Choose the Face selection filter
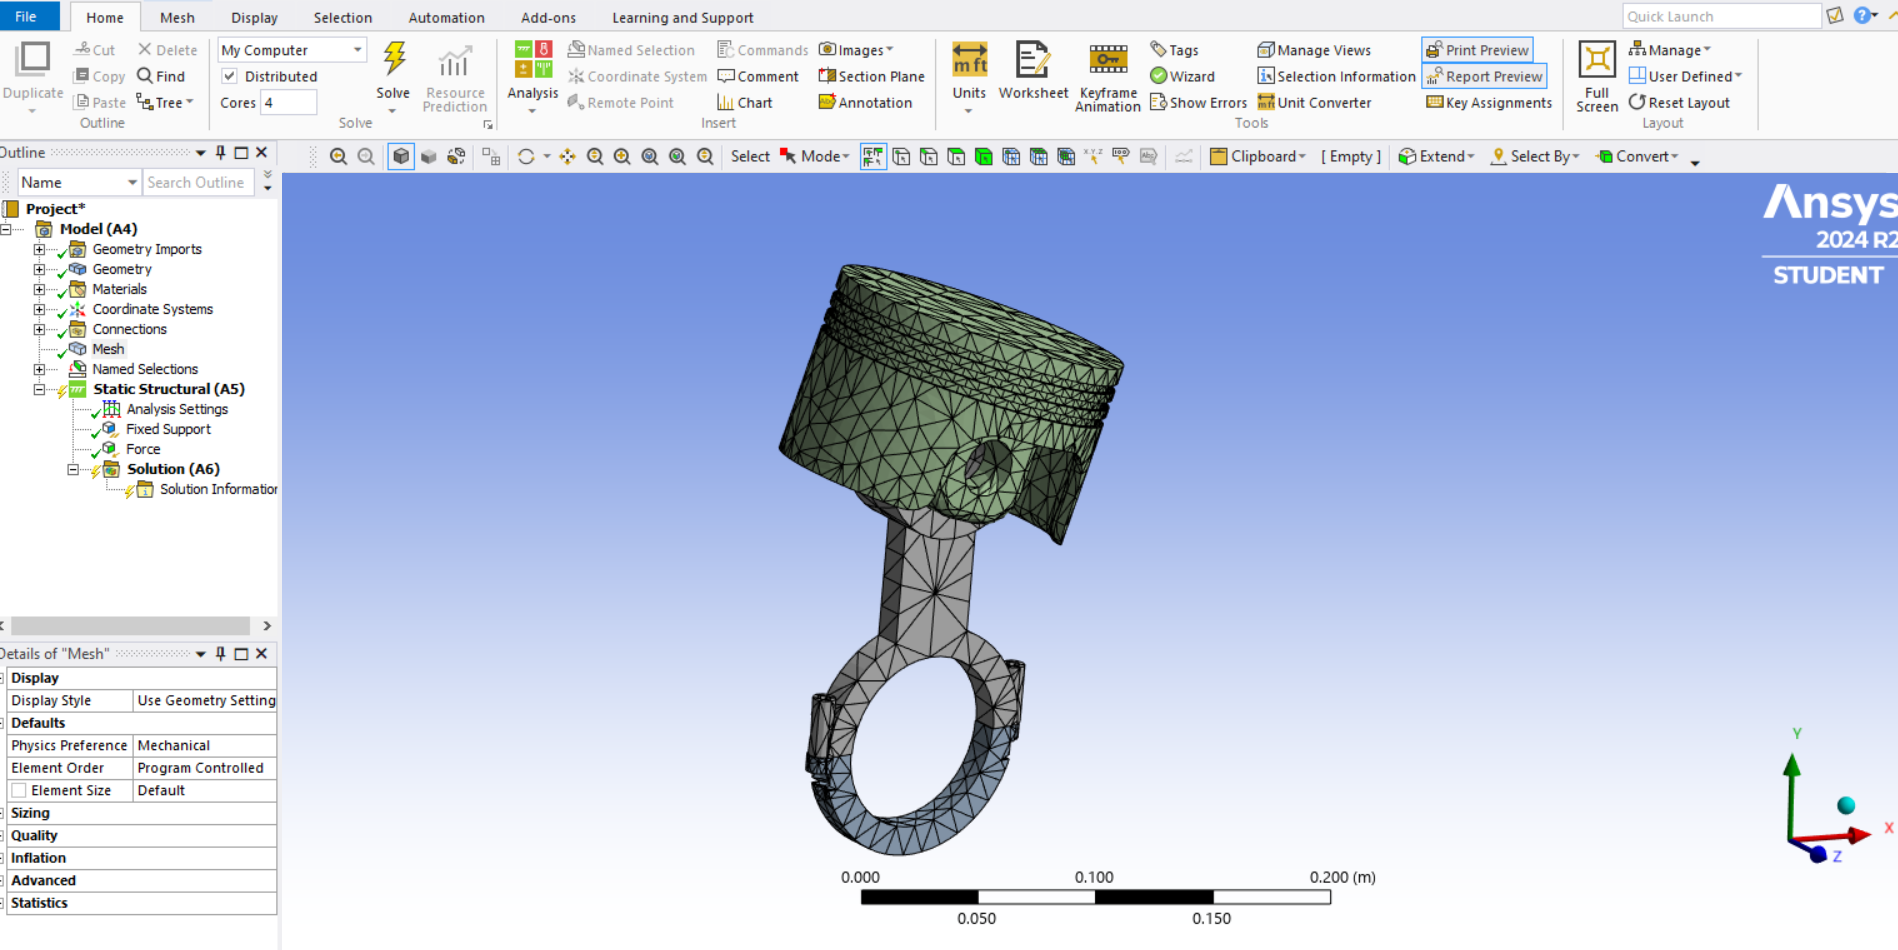The height and width of the screenshot is (950, 1898). [957, 157]
